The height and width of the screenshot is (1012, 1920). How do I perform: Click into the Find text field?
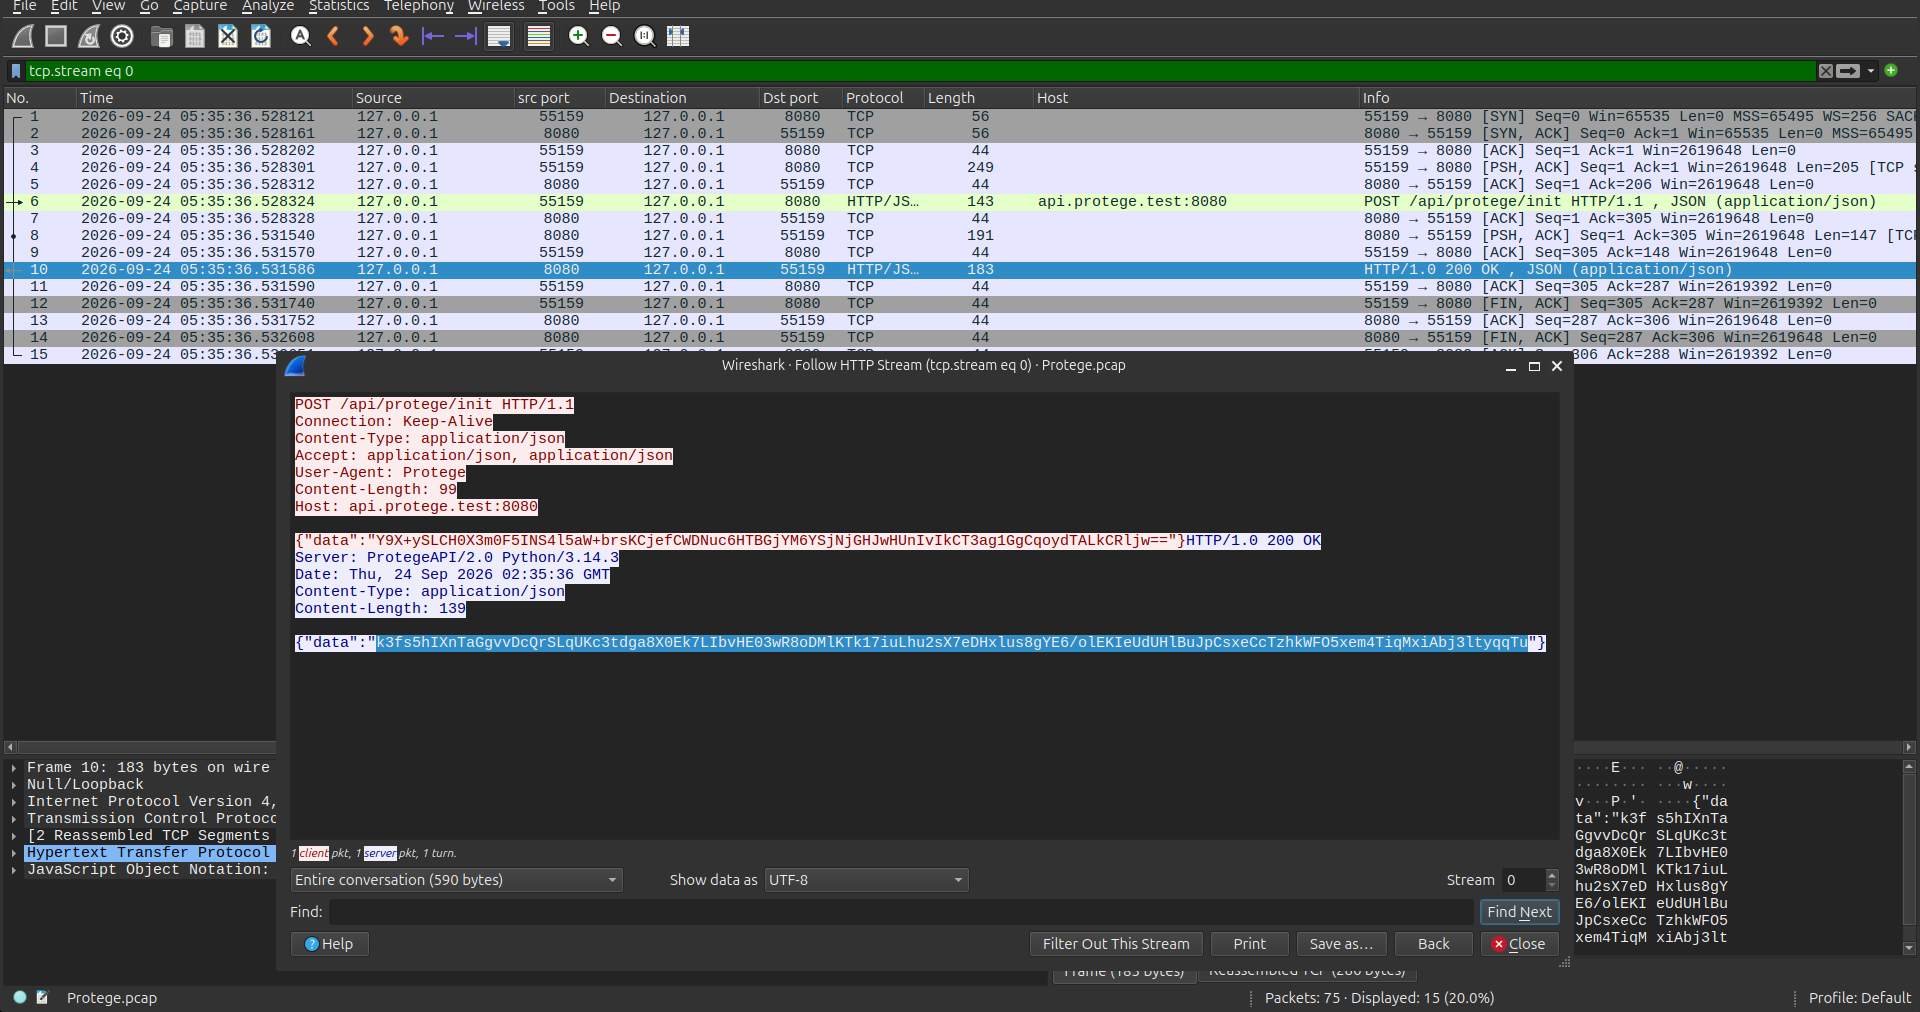901,912
